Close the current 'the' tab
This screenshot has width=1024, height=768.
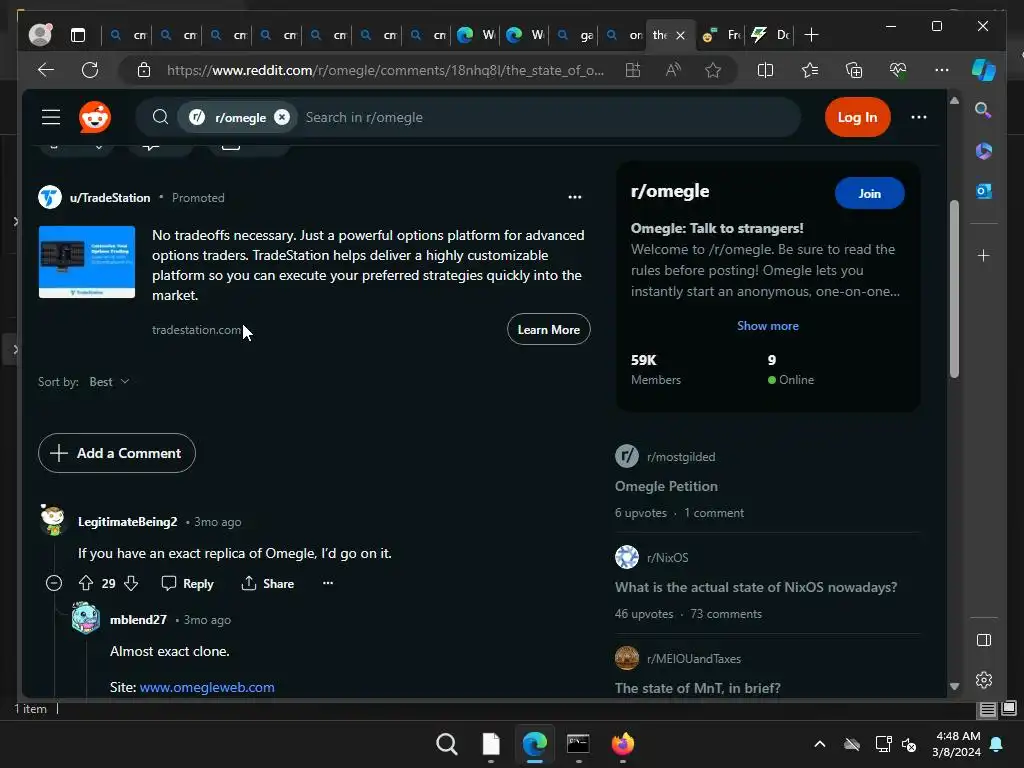(680, 35)
